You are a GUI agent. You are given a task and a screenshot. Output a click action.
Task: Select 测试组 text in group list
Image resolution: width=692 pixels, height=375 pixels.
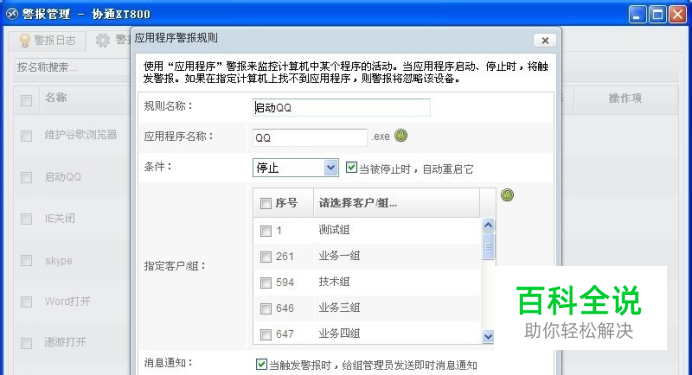(x=334, y=230)
